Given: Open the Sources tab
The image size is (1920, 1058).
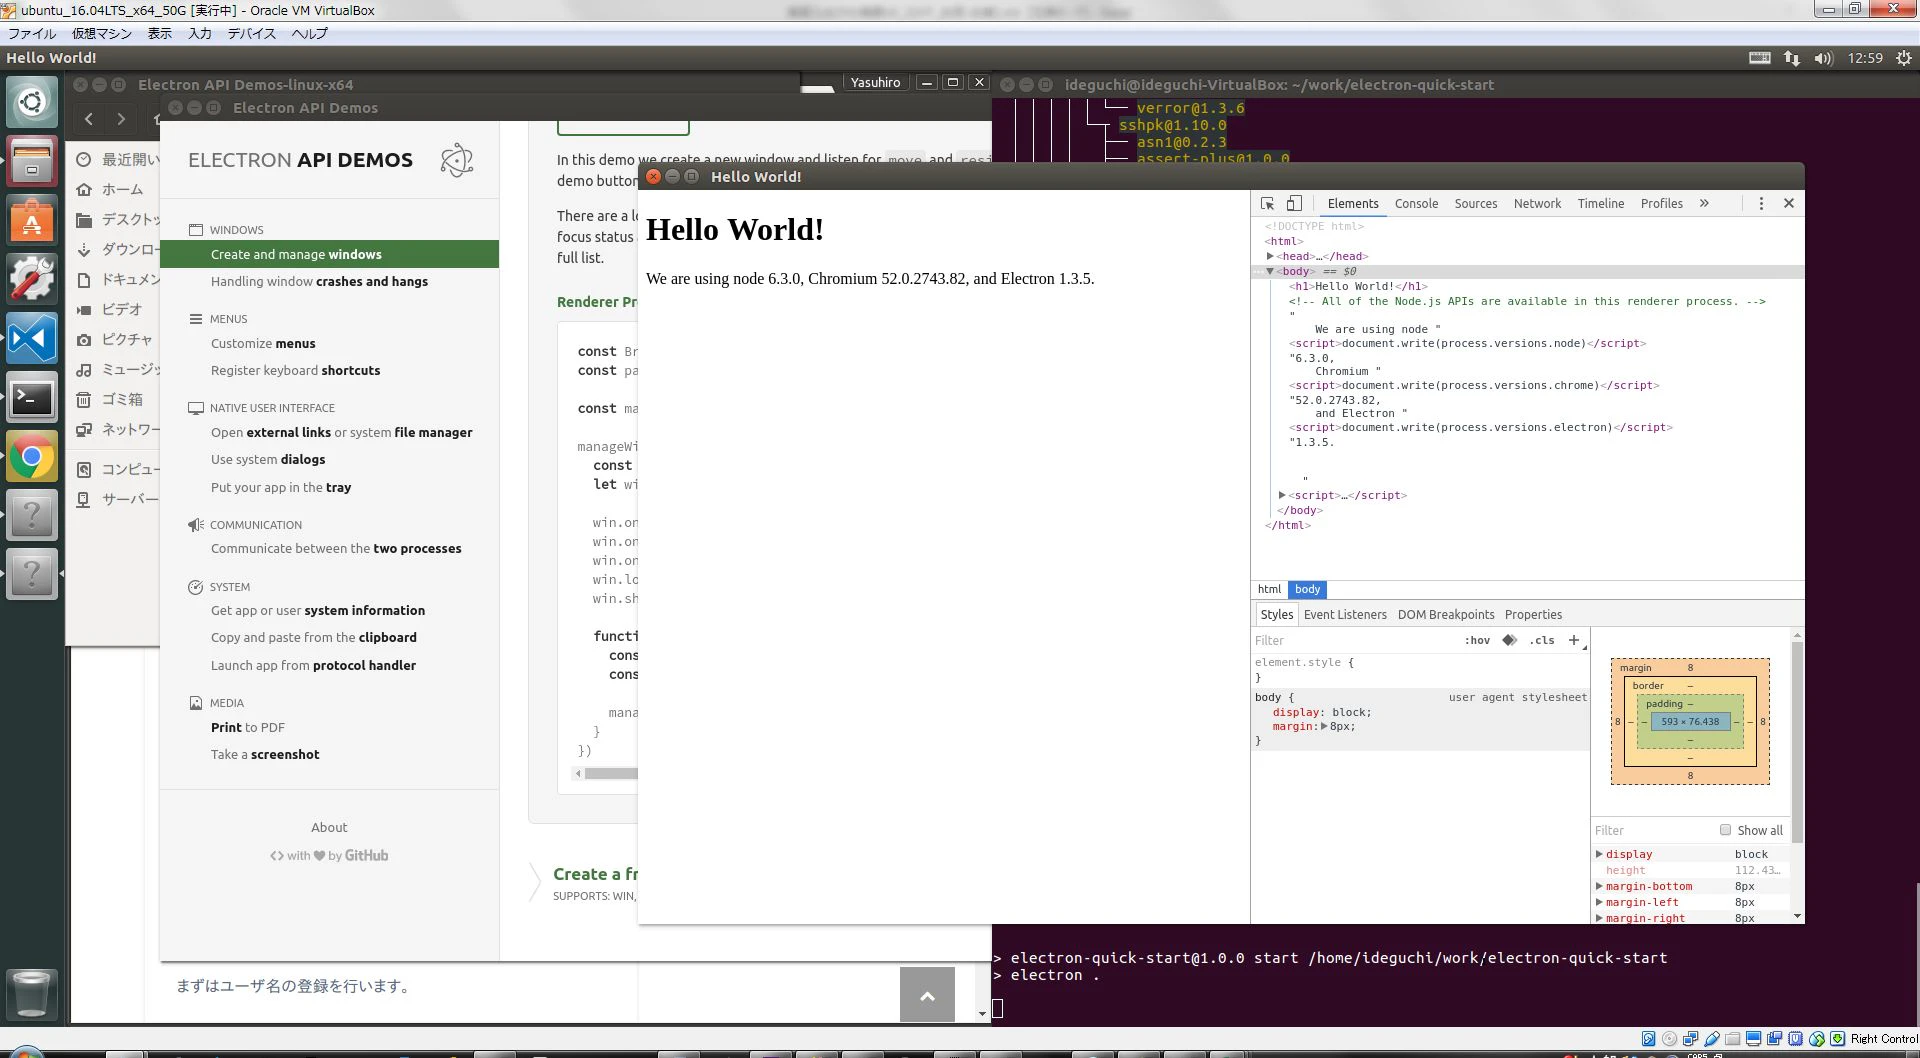Looking at the screenshot, I should coord(1476,203).
